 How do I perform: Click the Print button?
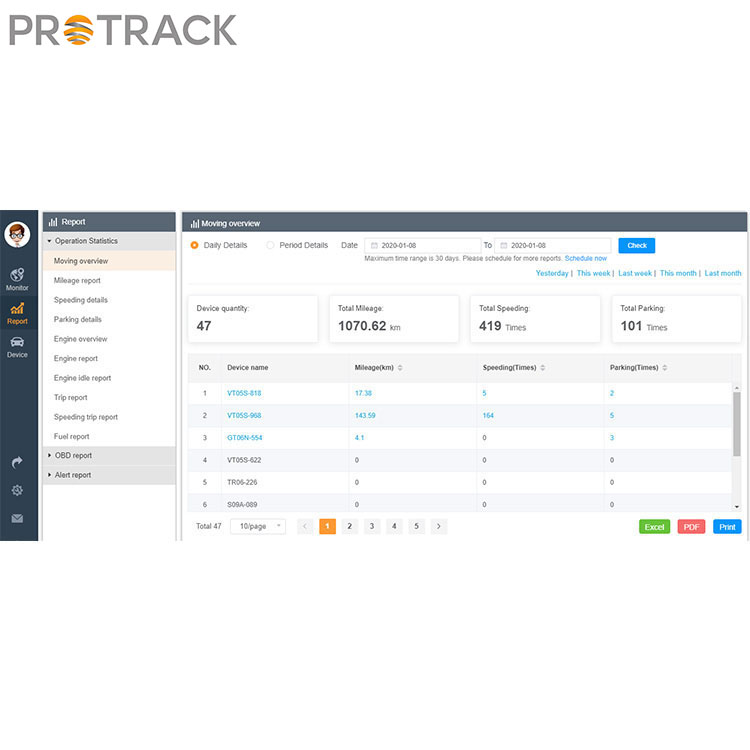coord(727,527)
